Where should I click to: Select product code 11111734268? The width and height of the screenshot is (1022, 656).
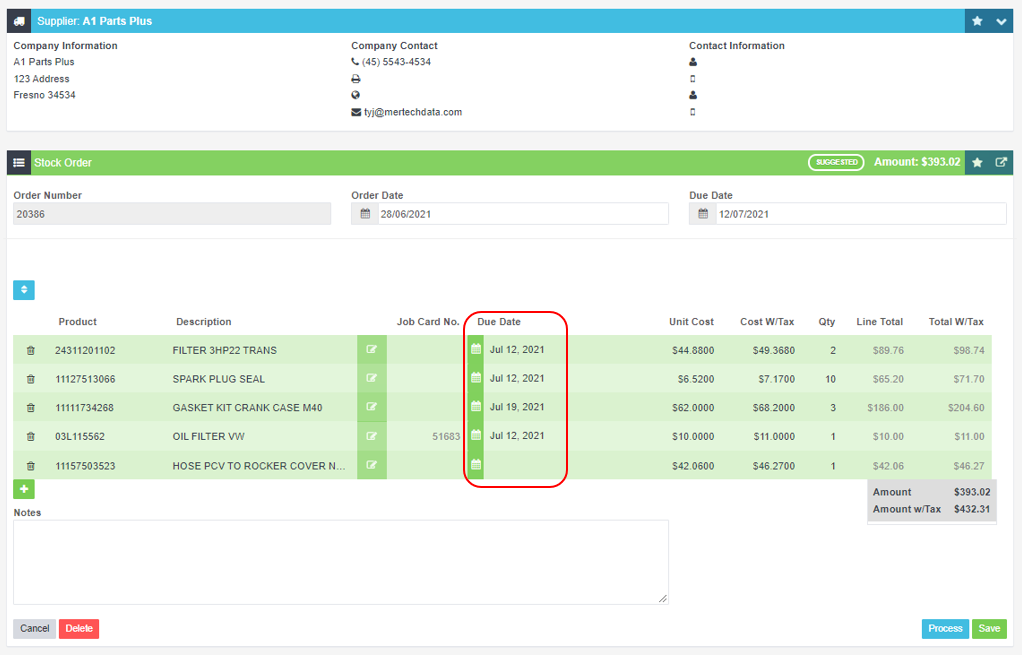click(x=84, y=408)
